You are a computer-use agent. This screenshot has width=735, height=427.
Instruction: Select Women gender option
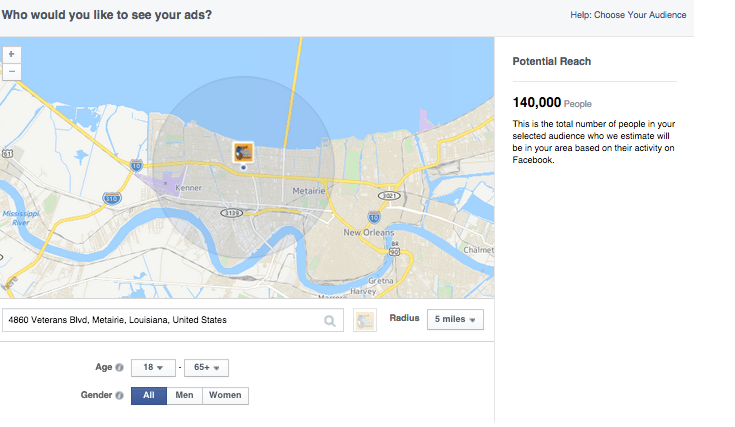coord(225,395)
